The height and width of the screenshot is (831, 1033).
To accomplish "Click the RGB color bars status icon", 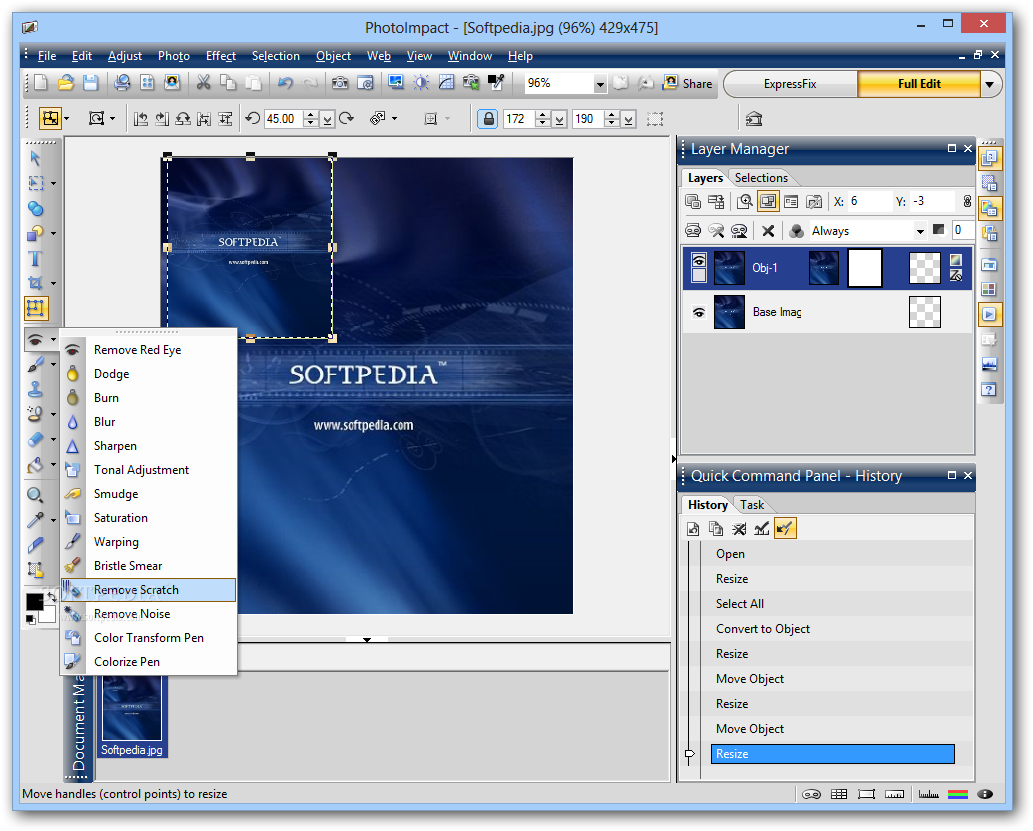I will tap(957, 794).
